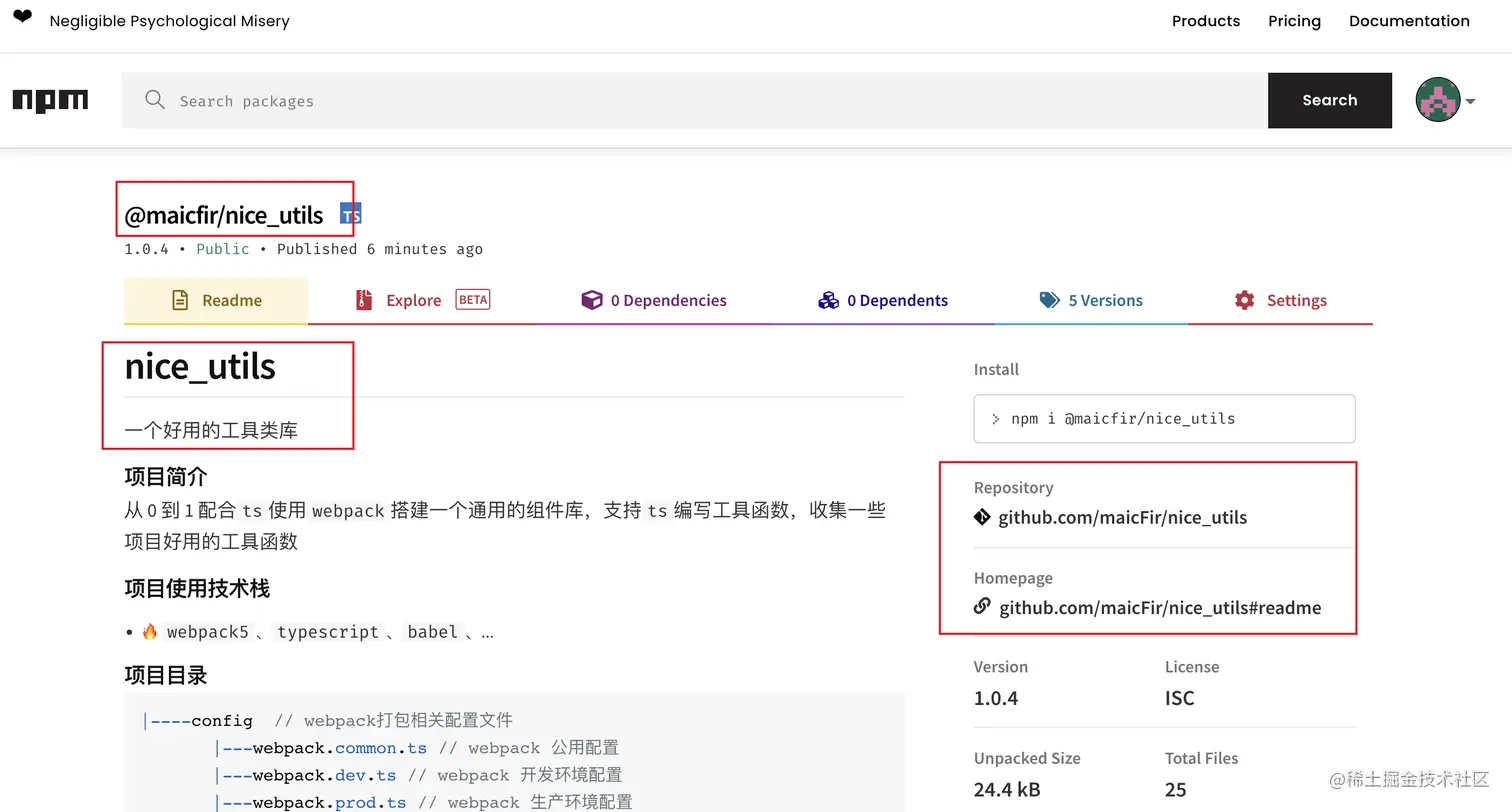Open the package Settings tab

(x=1280, y=301)
